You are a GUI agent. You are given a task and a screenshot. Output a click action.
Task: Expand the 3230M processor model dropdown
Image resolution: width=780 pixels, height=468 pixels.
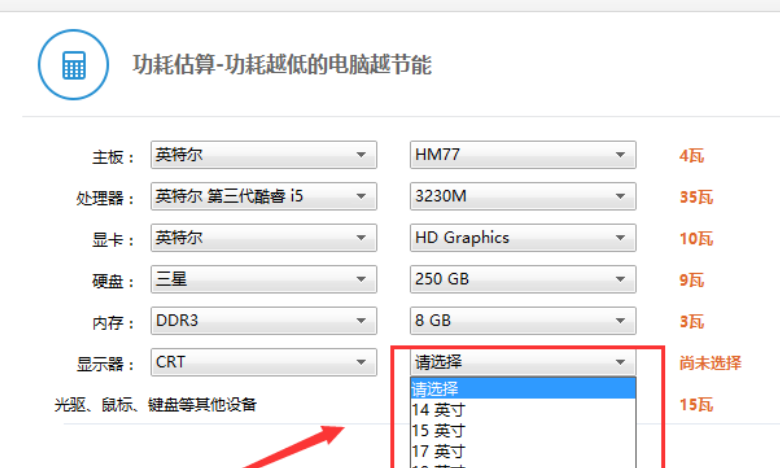(522, 196)
